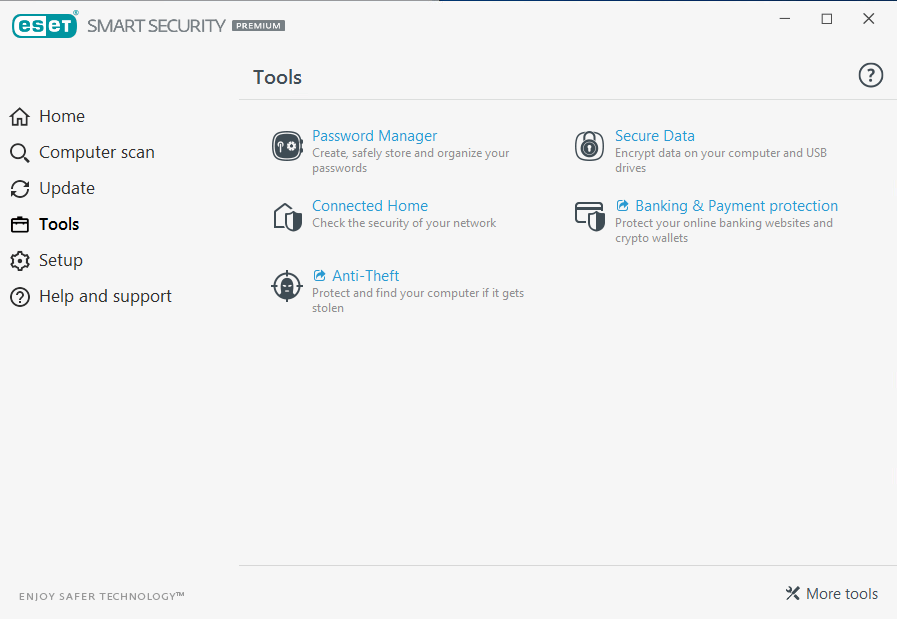
Task: Click the Banking & Payment card-shield icon
Action: [589, 216]
